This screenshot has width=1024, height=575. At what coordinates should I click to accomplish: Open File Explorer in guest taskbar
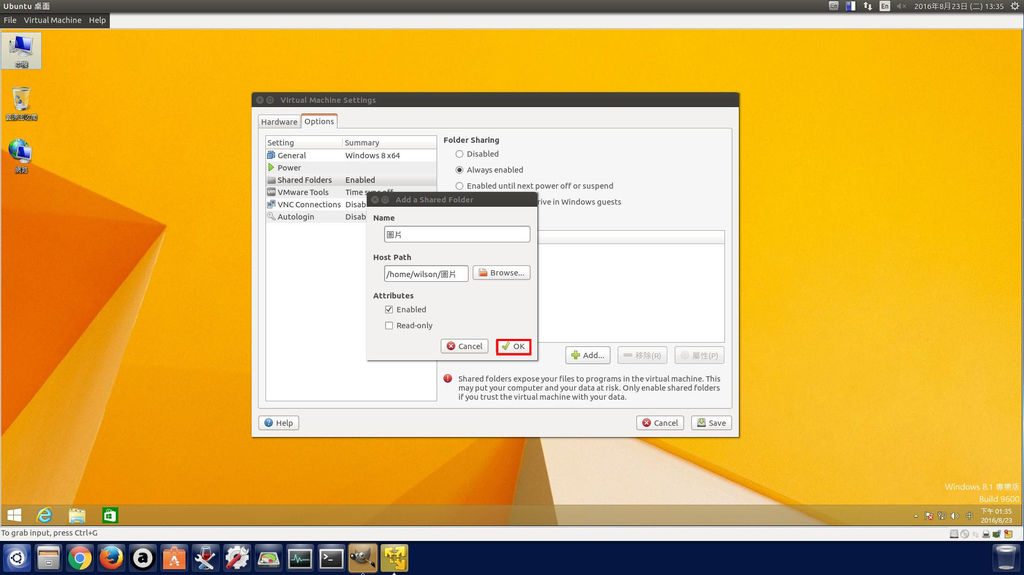point(77,515)
